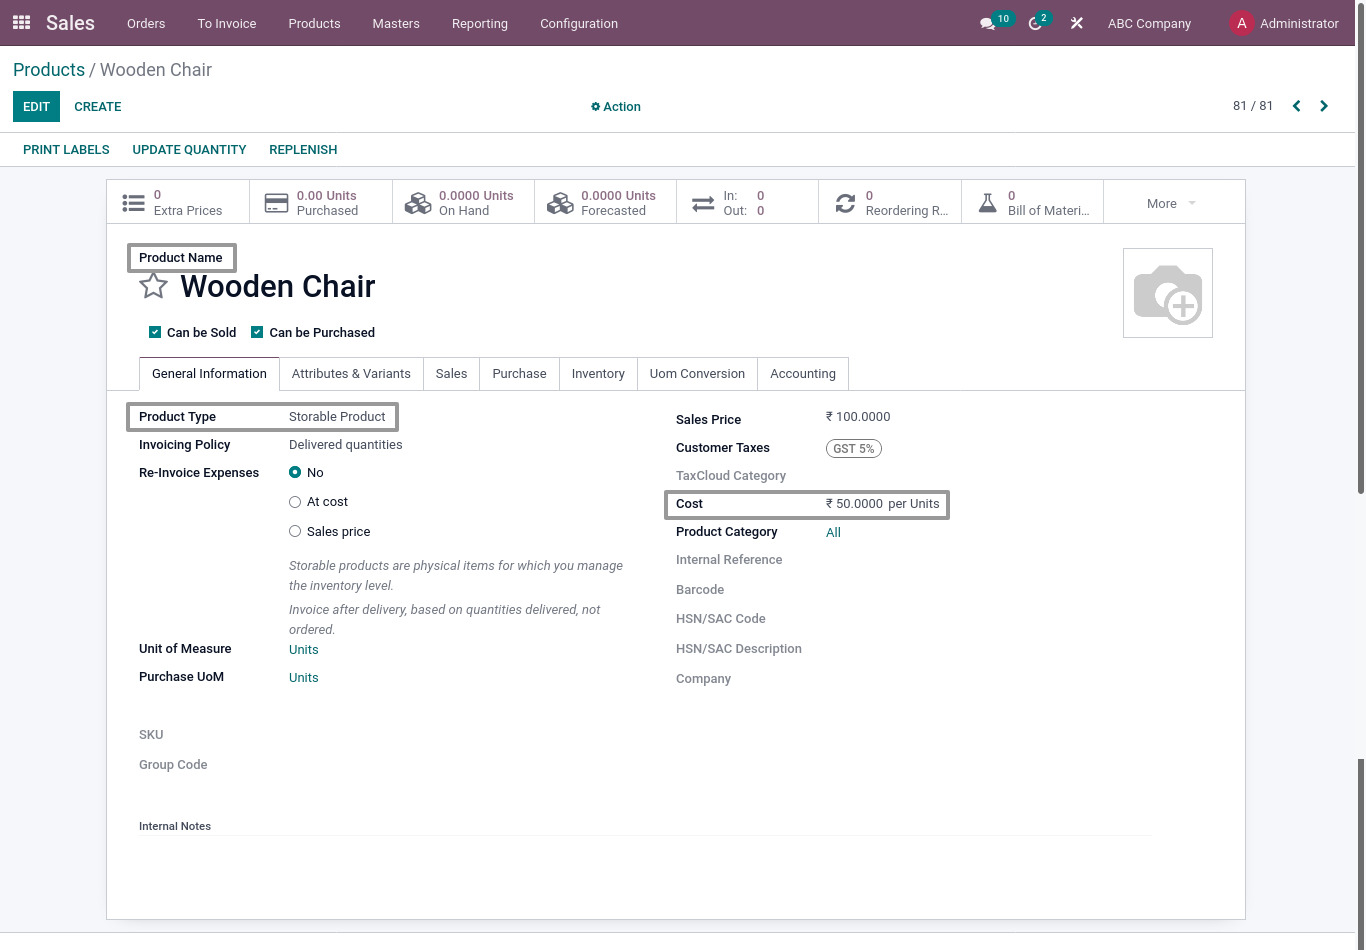Click the UPDATE QUANTITY button
The width and height of the screenshot is (1366, 950).
189,149
